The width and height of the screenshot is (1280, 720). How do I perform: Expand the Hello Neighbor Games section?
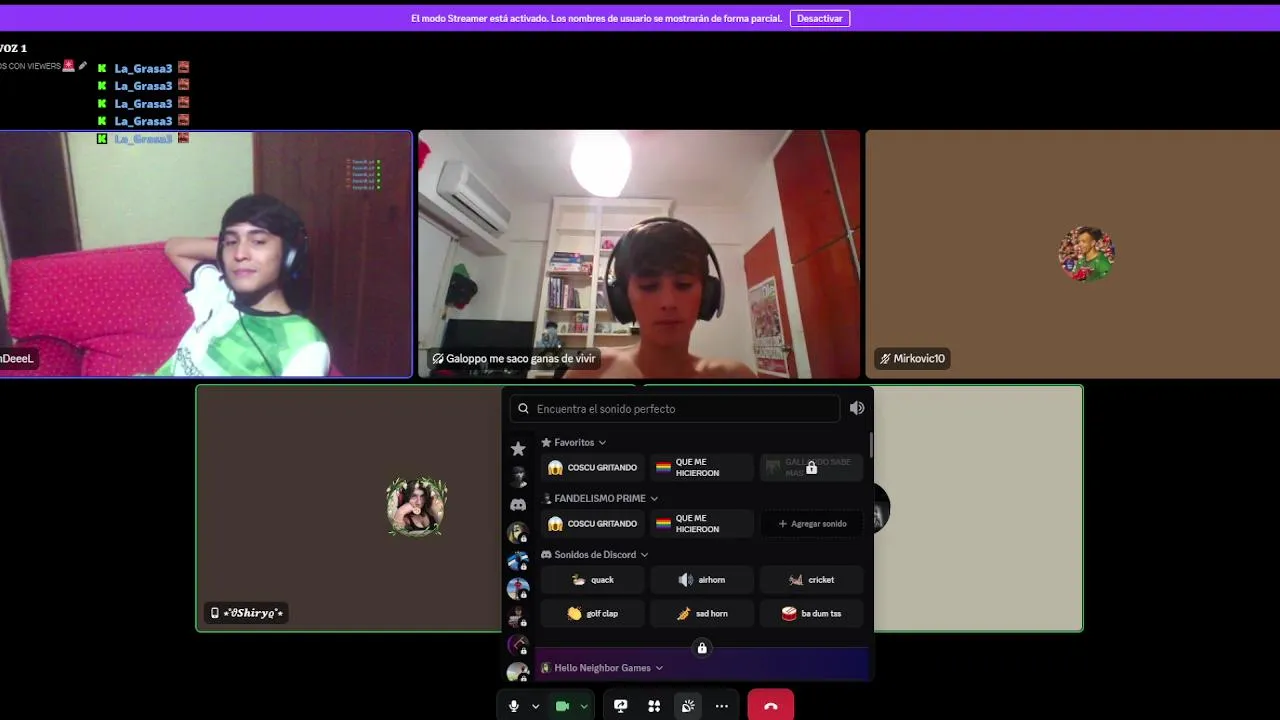coord(602,668)
